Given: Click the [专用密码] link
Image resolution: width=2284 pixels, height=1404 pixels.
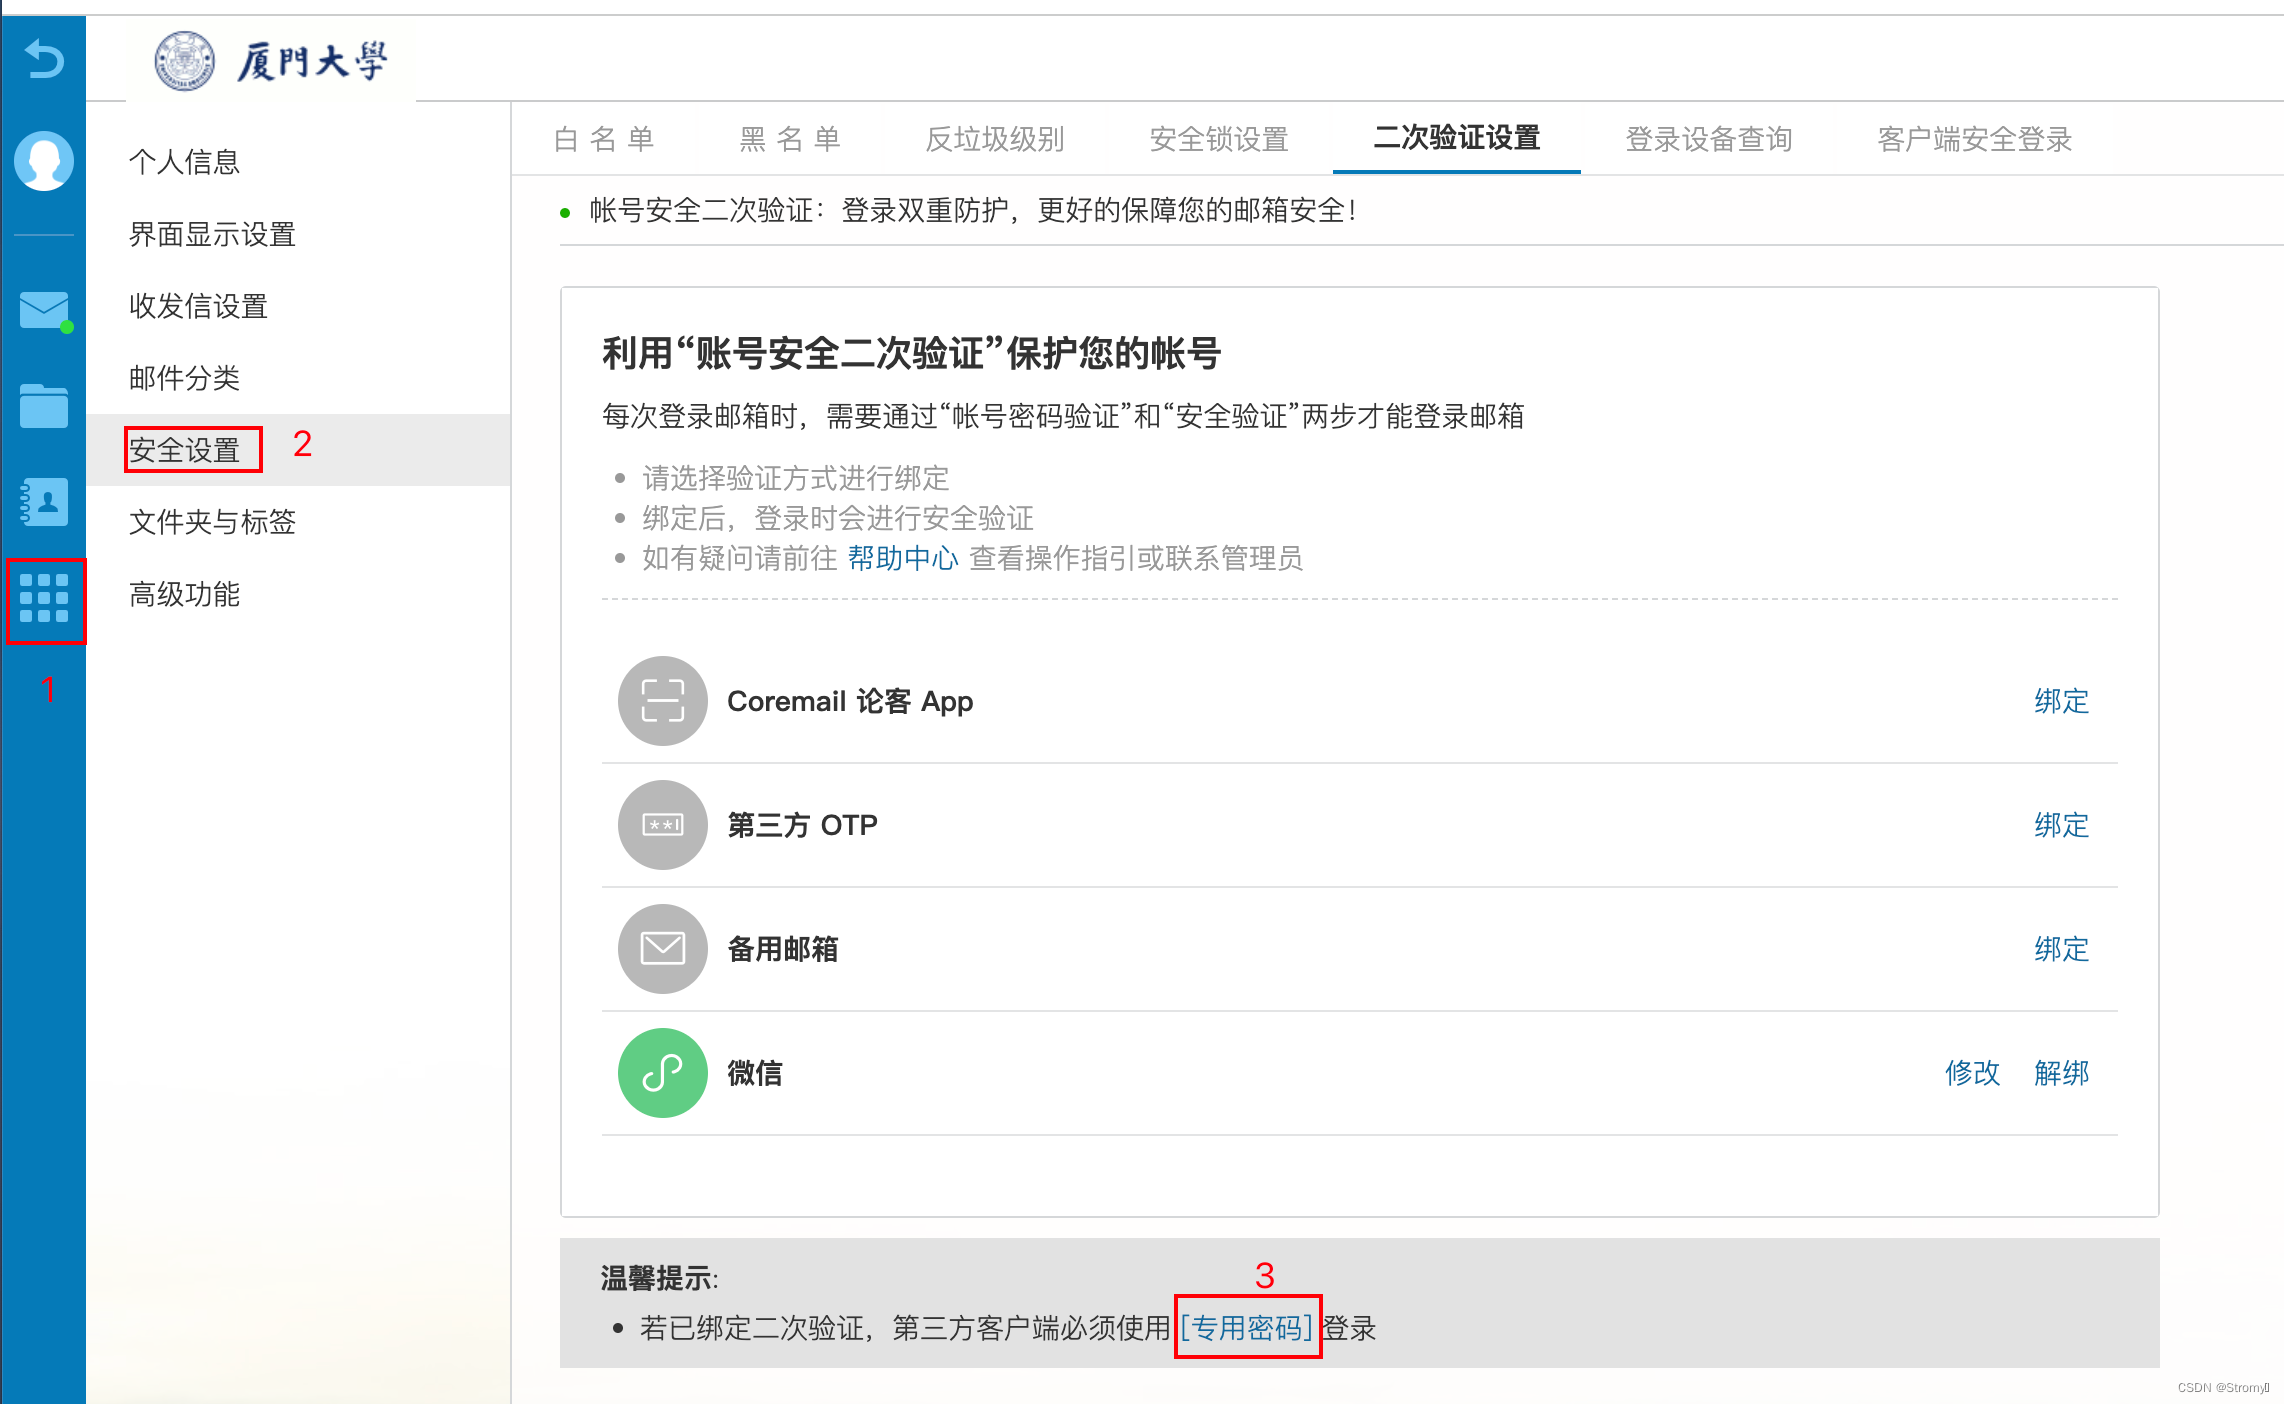Looking at the screenshot, I should point(1247,1328).
